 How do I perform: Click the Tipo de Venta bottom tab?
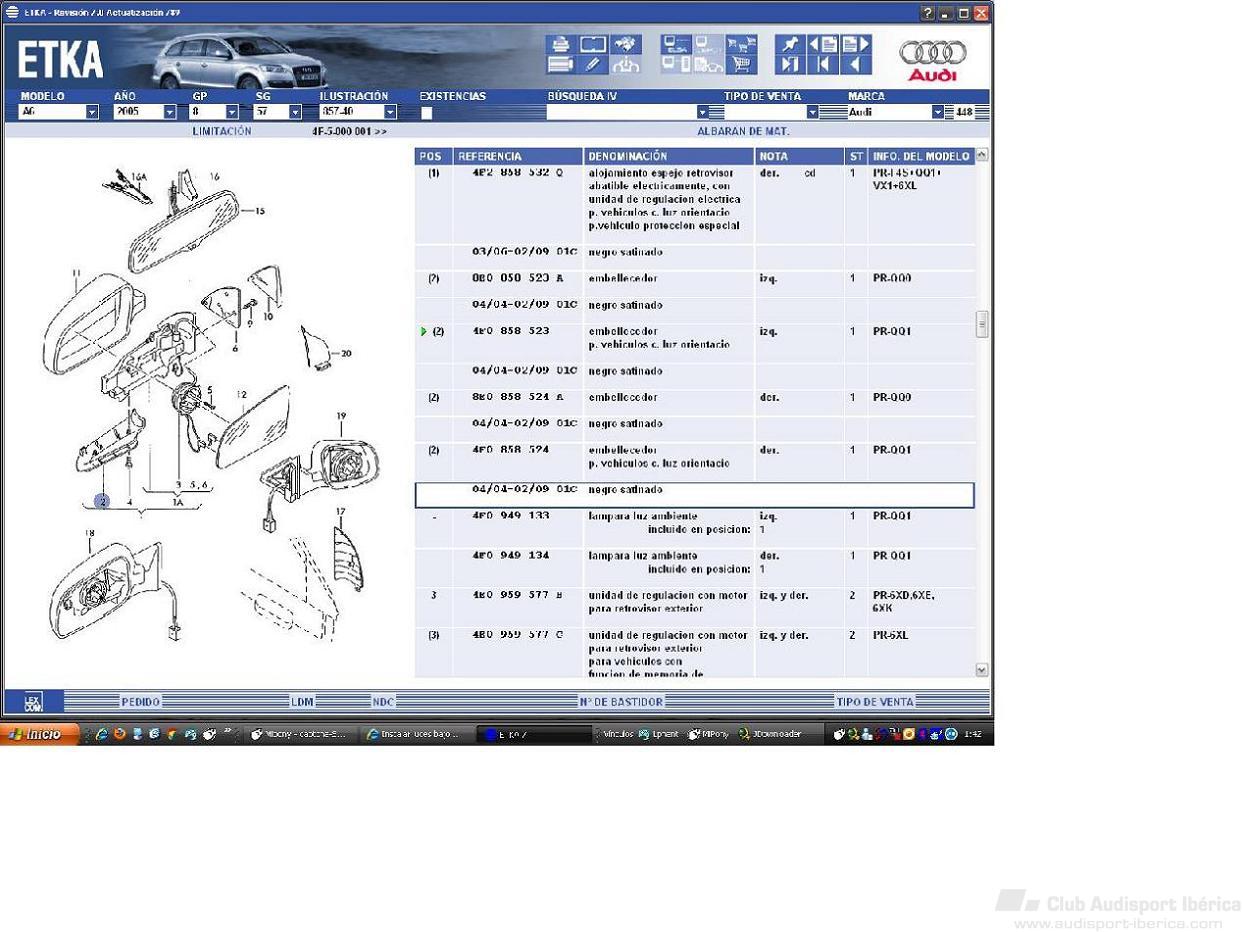pos(875,702)
